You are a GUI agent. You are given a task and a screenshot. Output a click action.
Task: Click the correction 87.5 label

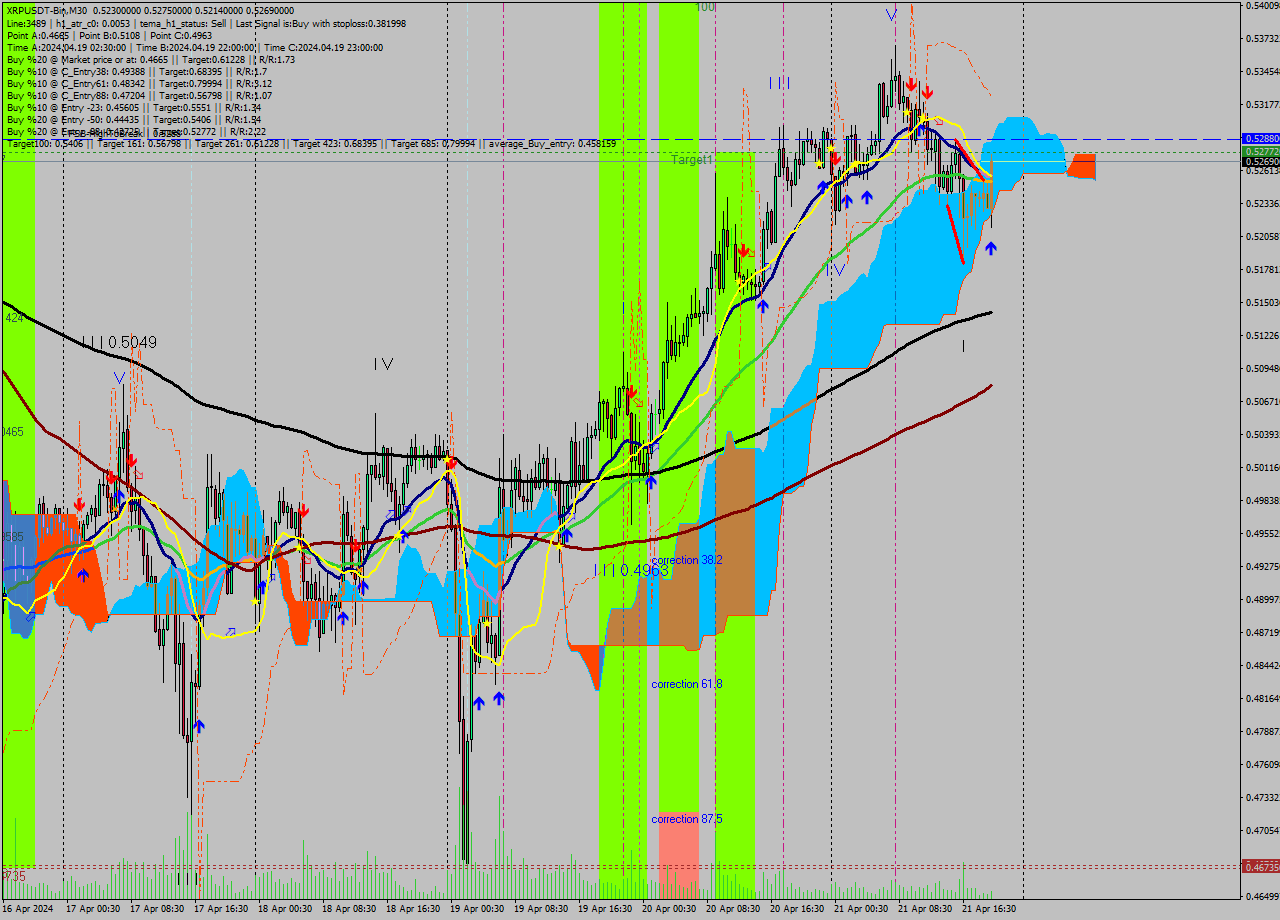pos(686,819)
